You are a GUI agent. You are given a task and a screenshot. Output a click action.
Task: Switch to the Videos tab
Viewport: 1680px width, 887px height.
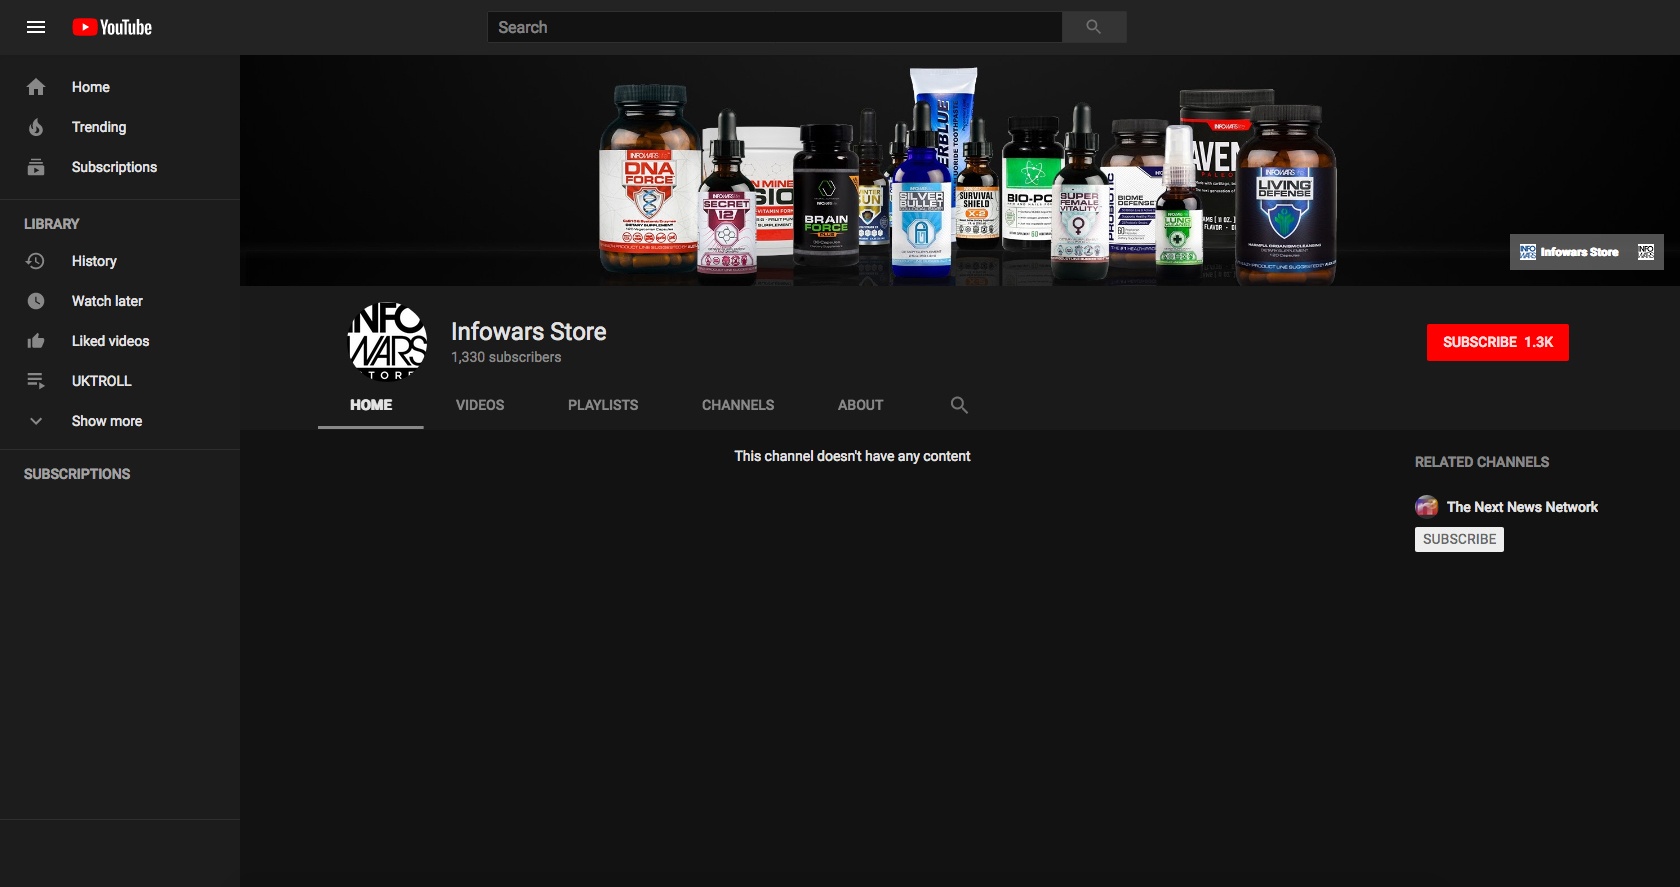(x=480, y=405)
